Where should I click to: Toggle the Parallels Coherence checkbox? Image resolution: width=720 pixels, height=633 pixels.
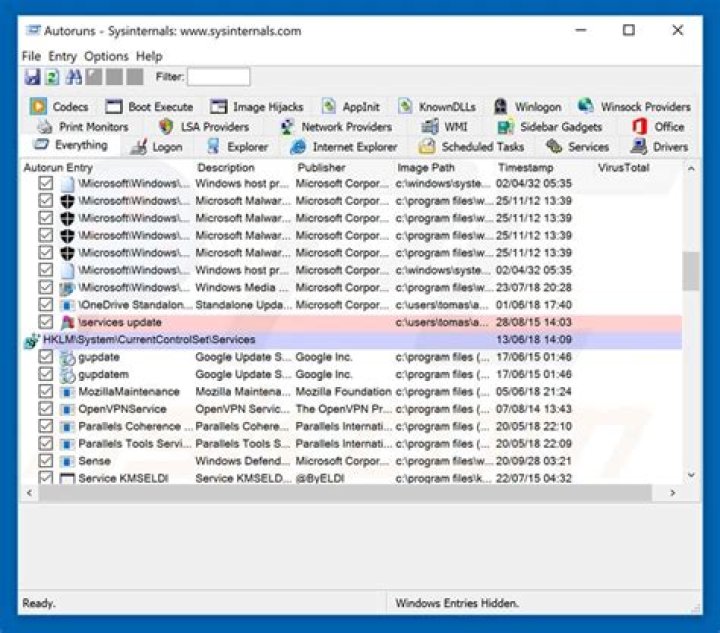click(45, 427)
